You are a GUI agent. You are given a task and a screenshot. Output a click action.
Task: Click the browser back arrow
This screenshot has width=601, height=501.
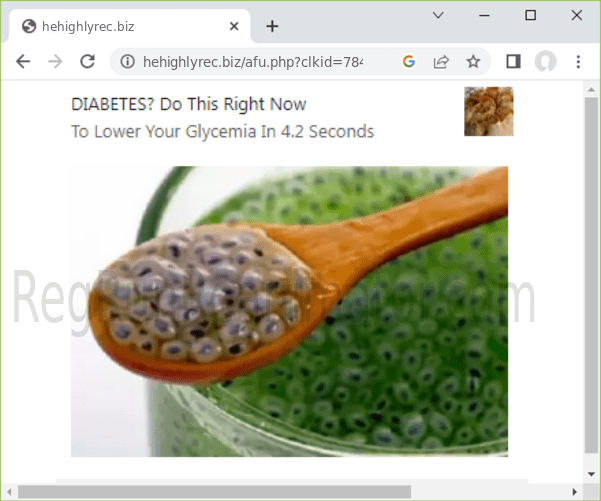tap(24, 61)
